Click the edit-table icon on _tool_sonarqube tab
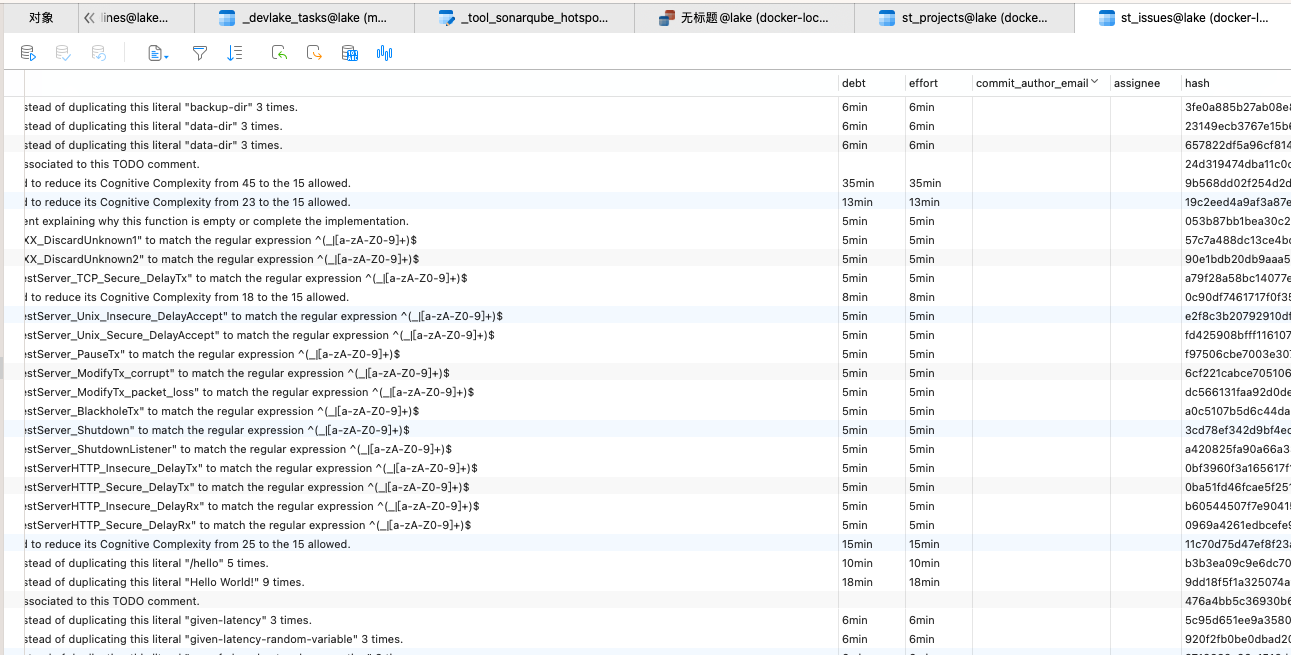This screenshot has width=1291, height=655. (x=447, y=18)
